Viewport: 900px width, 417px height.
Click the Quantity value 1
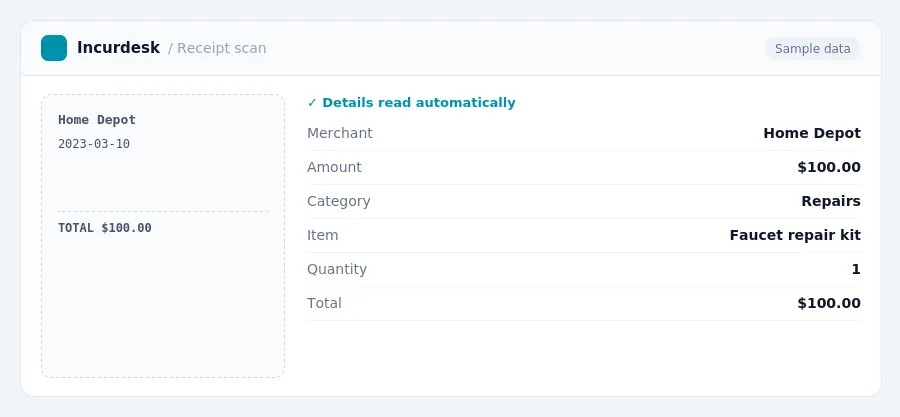(856, 269)
